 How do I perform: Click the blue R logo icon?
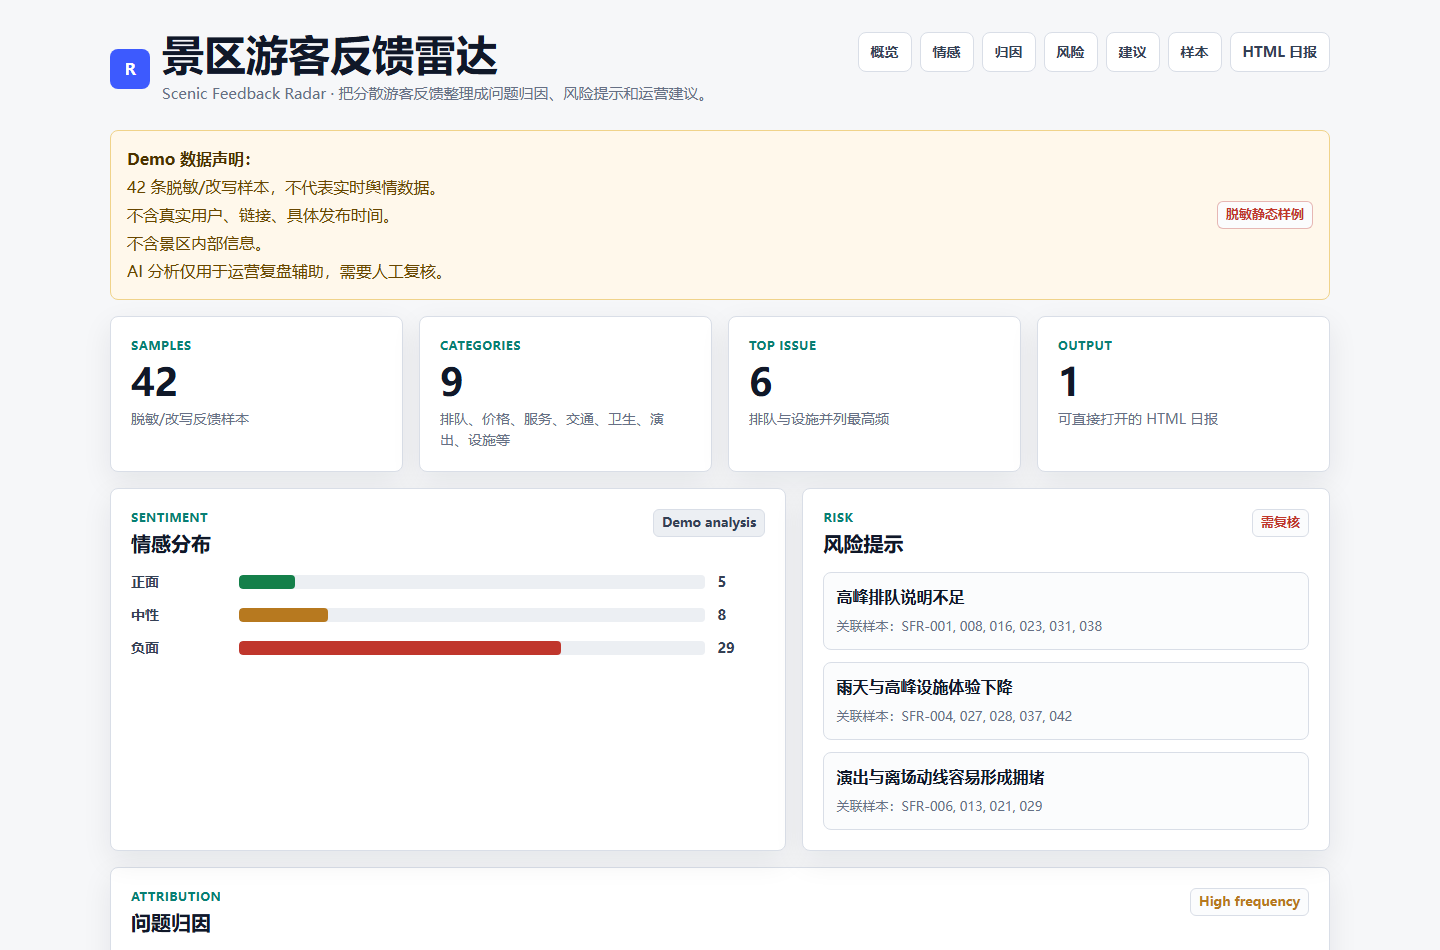(x=130, y=69)
